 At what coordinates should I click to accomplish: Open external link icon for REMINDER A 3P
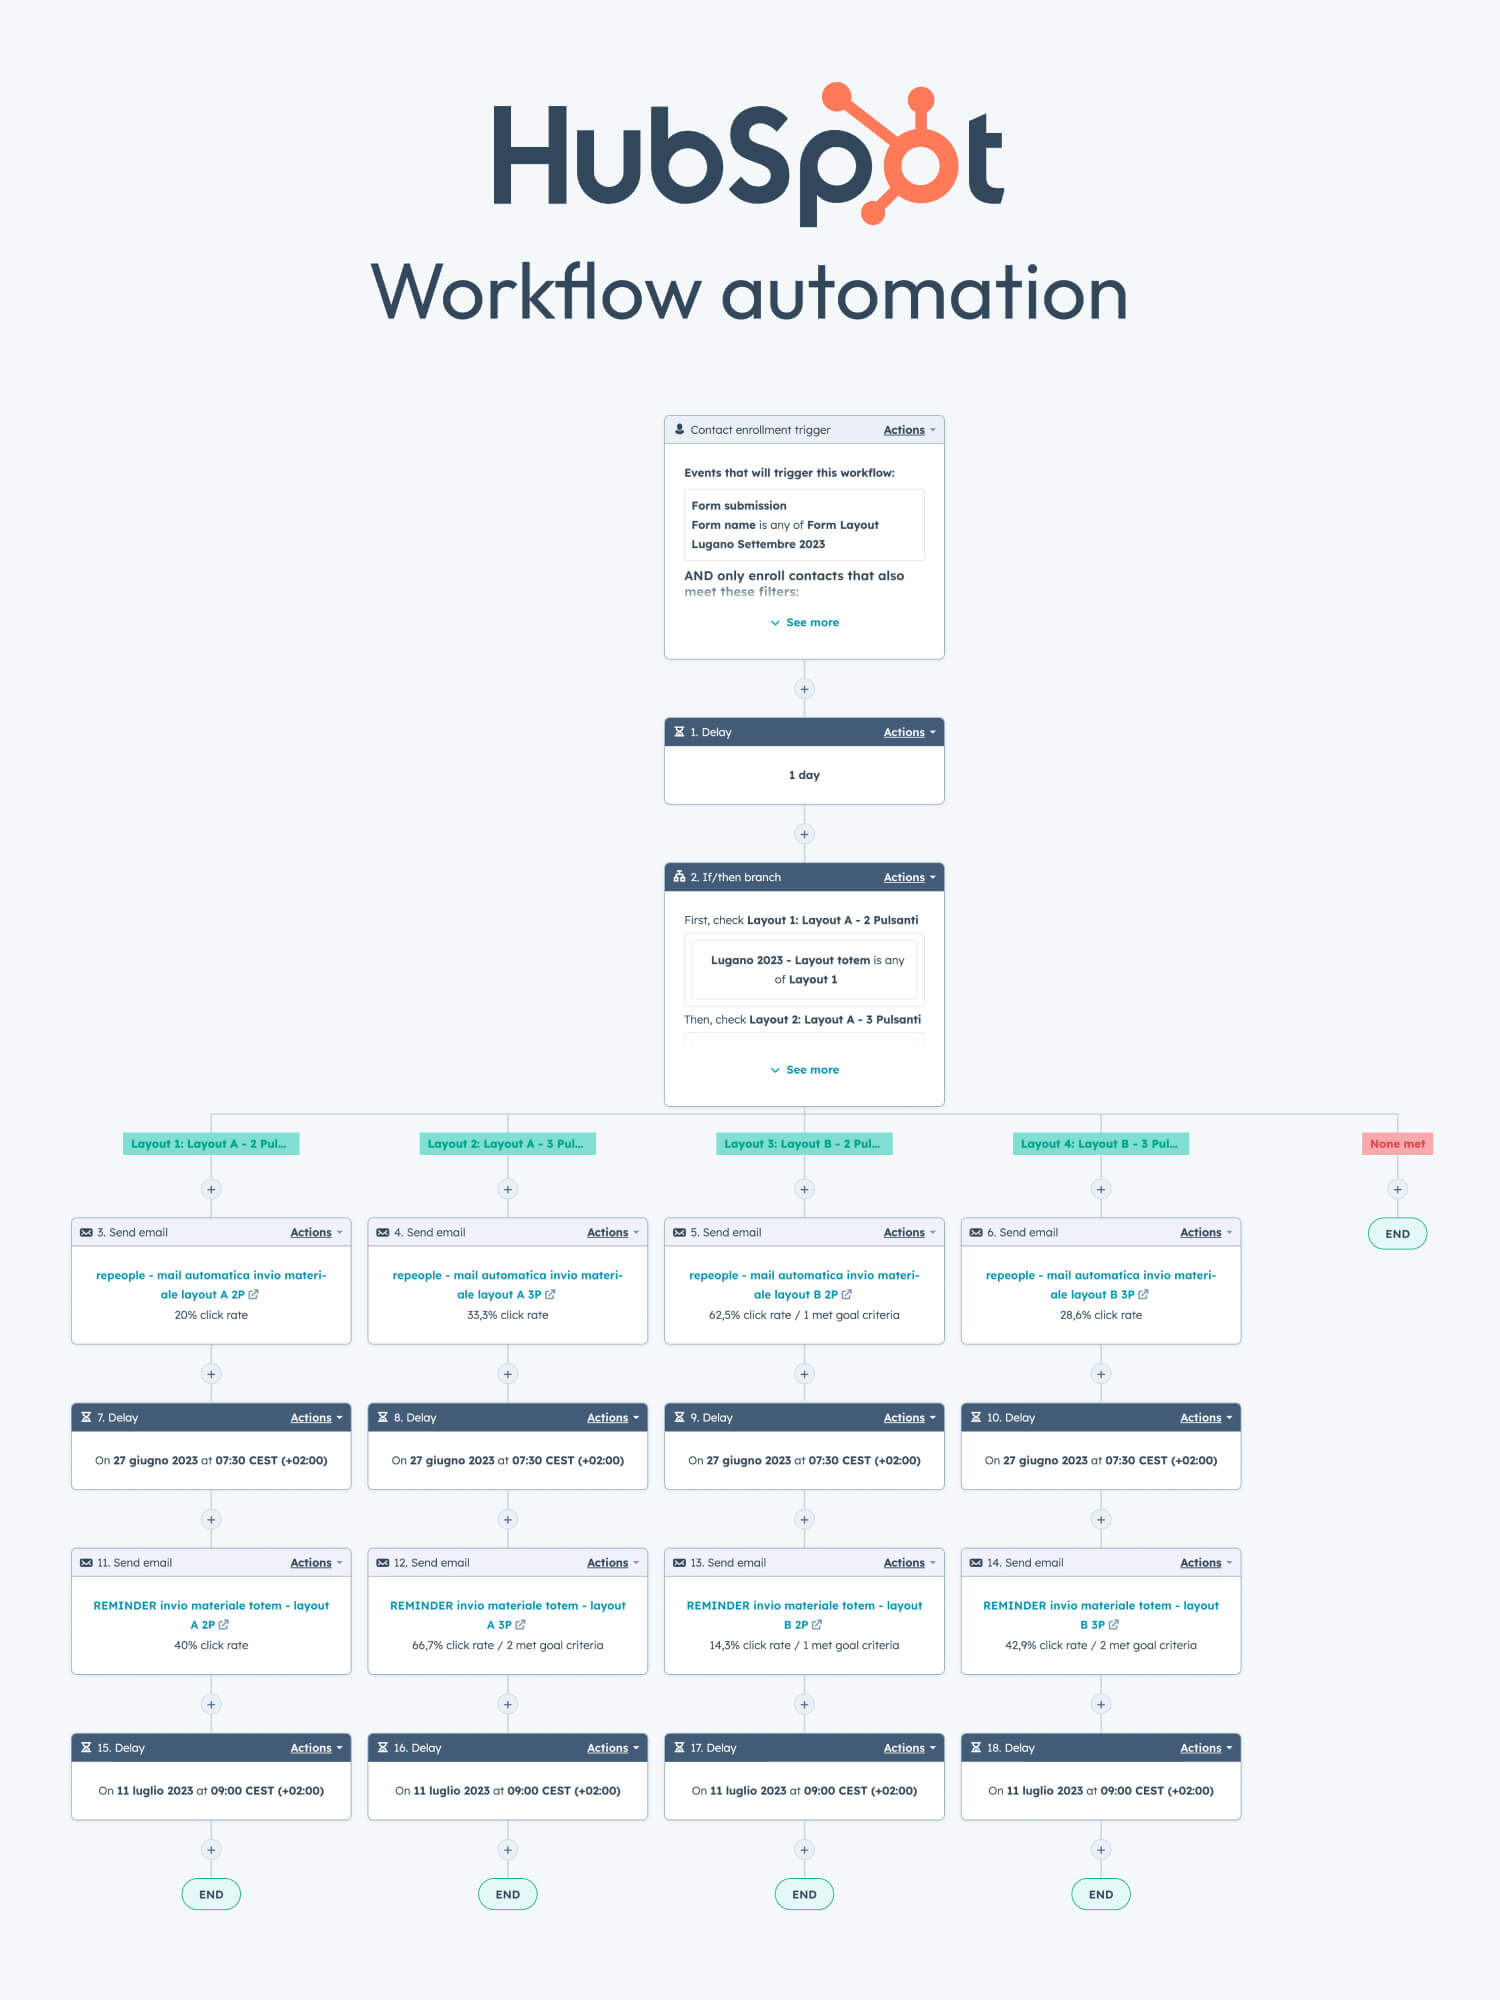[520, 1625]
